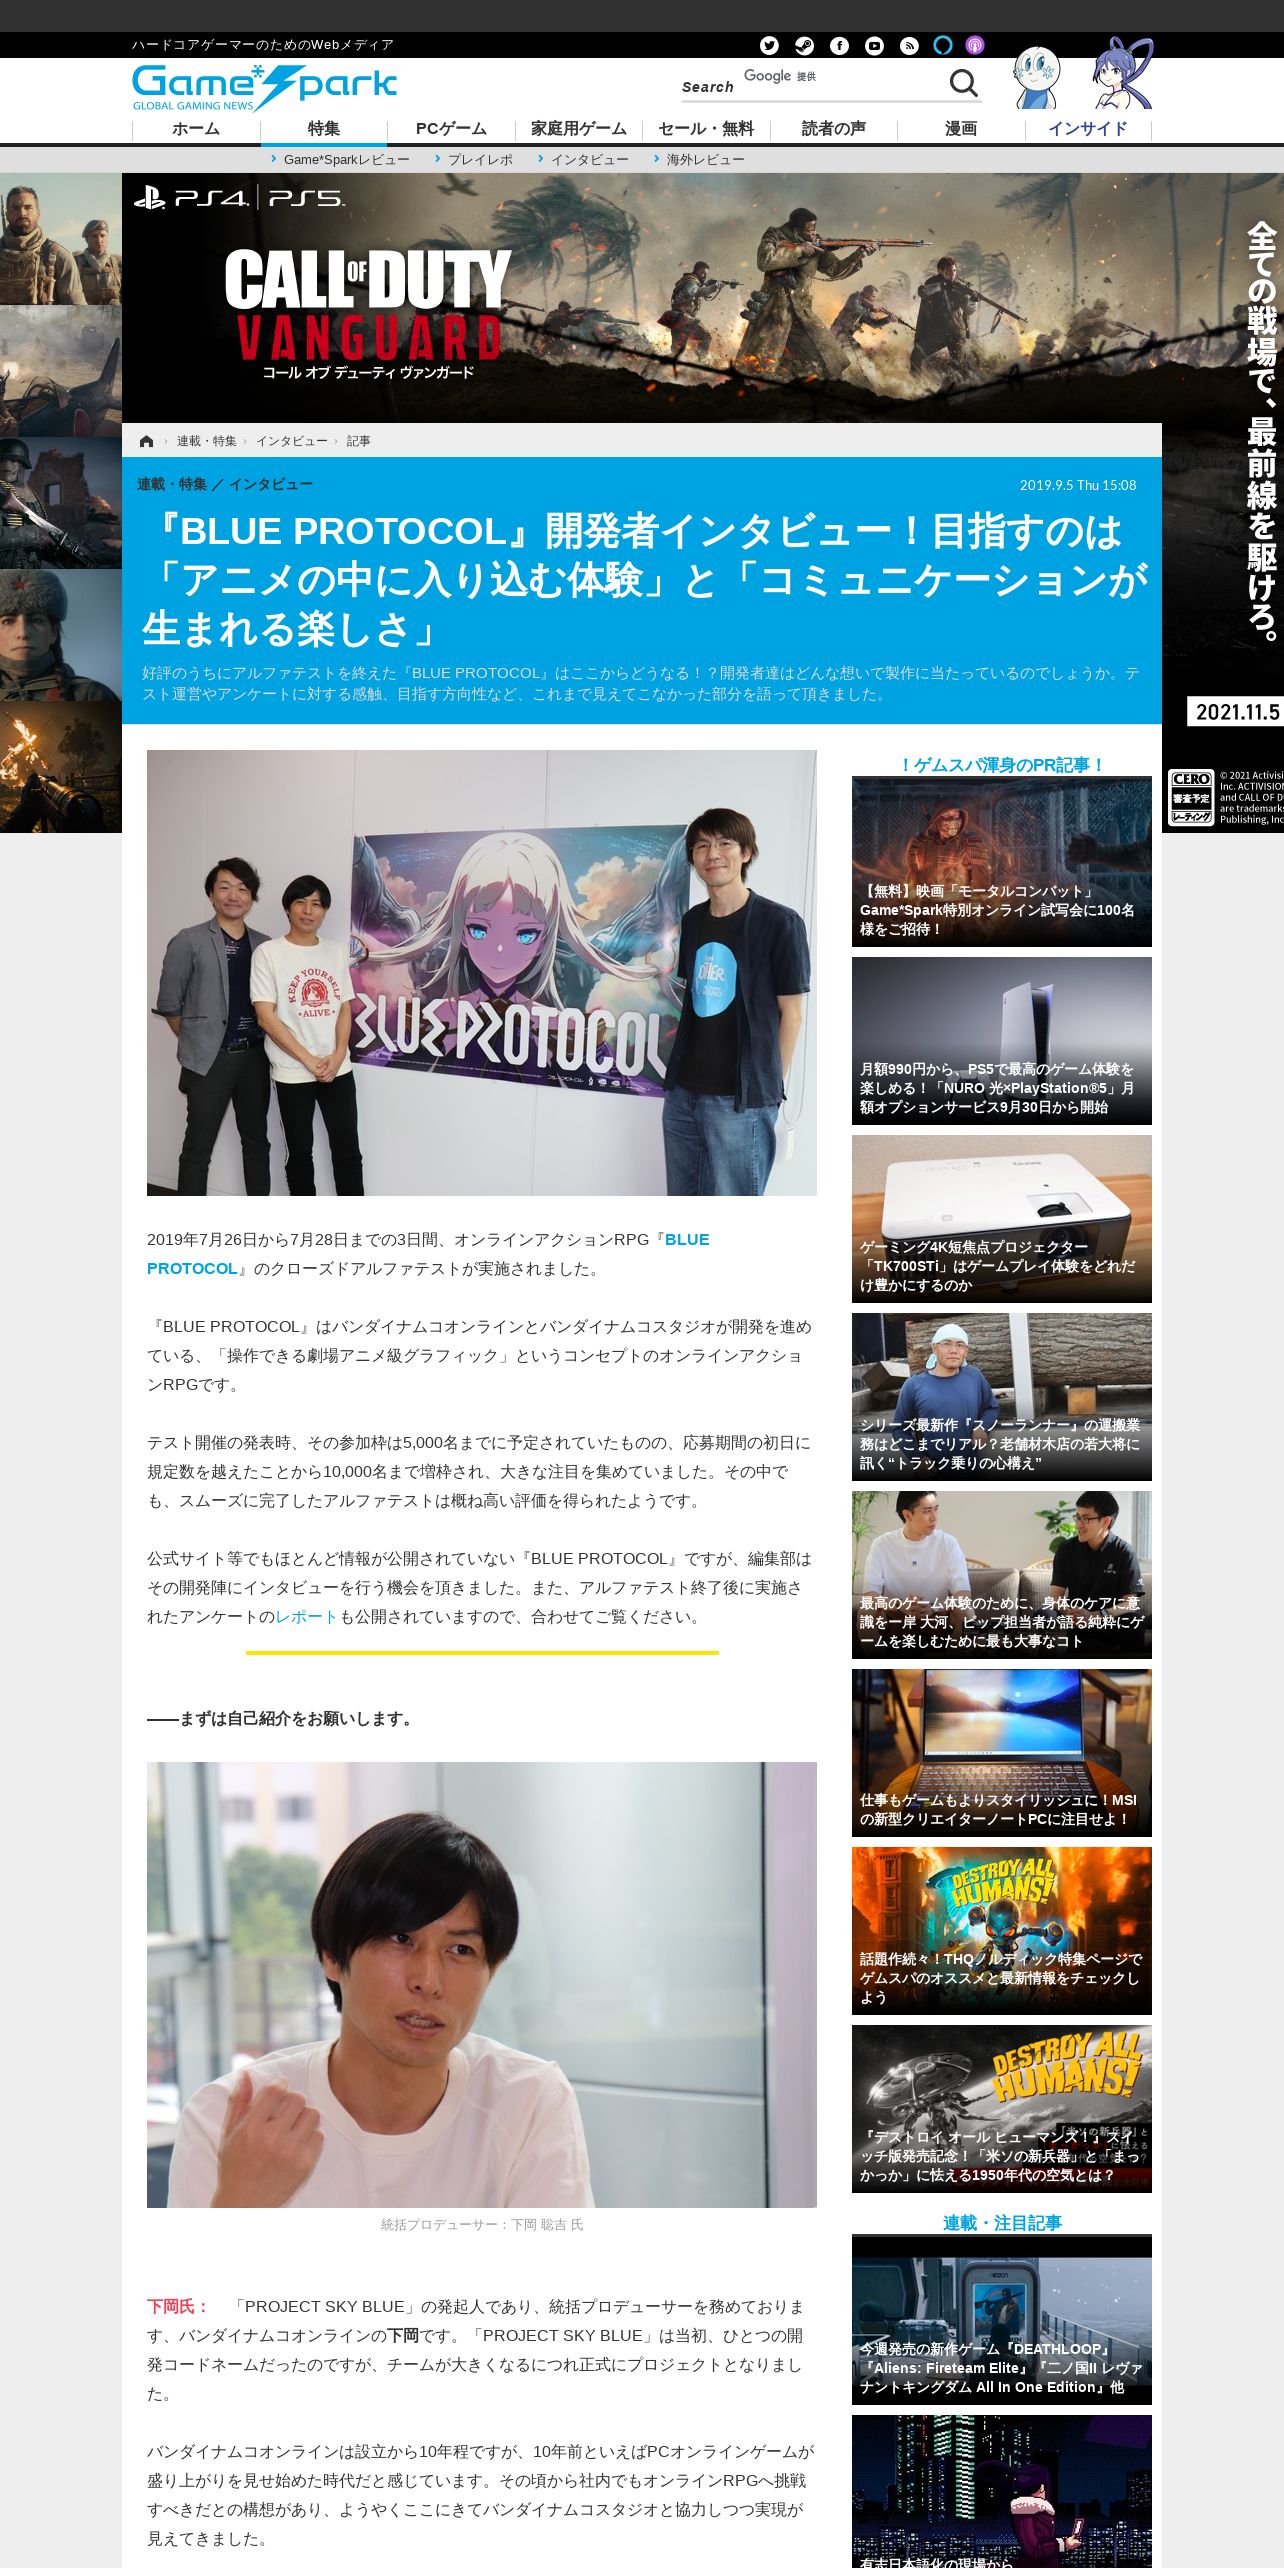
Task: Open the developers group photo with poster
Action: point(481,973)
